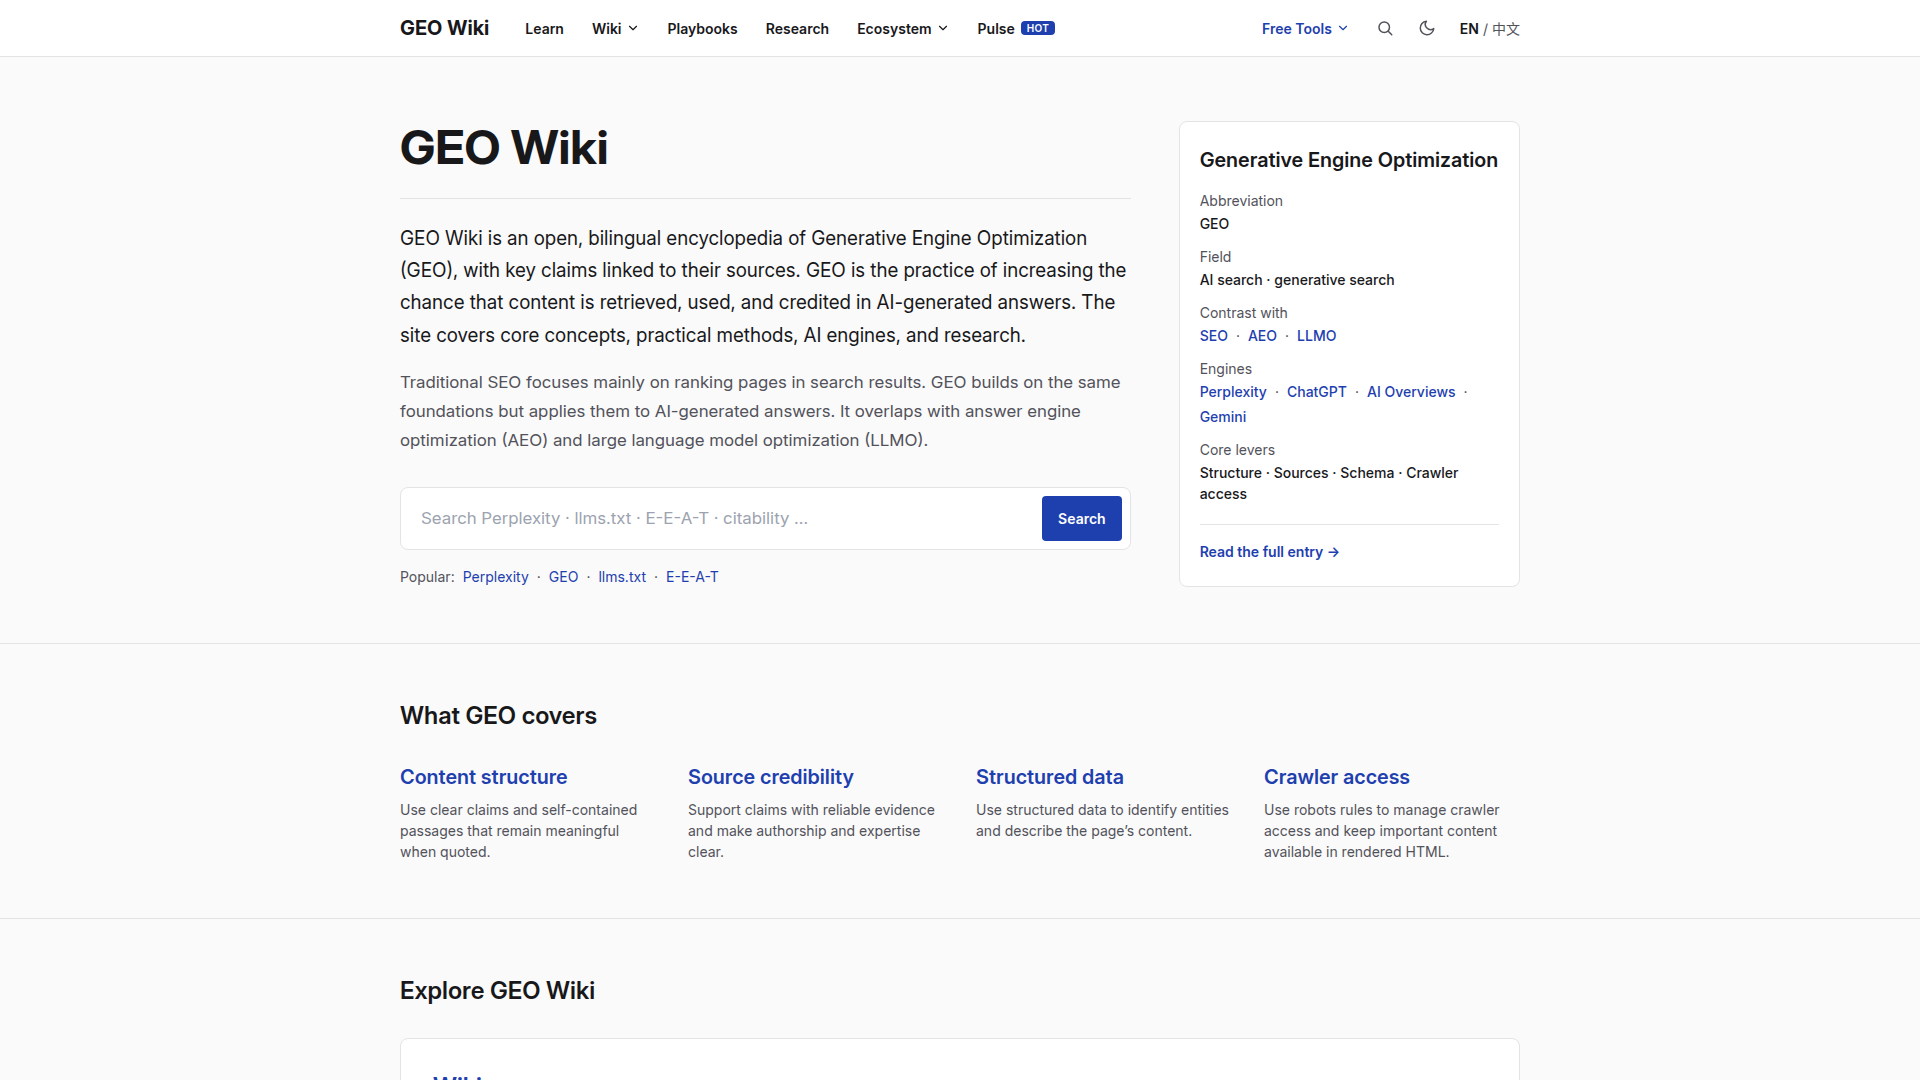Click the GEO Wiki logo in header
1920x1080 pixels.
coord(444,28)
